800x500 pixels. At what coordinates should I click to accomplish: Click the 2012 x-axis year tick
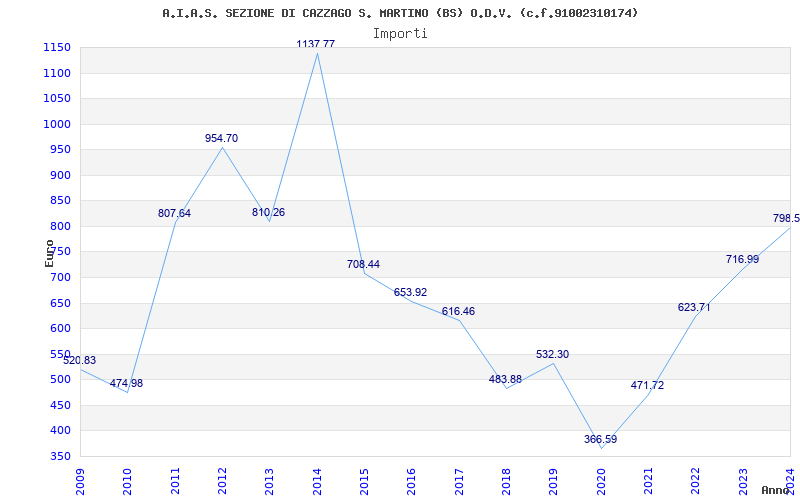coord(222,481)
